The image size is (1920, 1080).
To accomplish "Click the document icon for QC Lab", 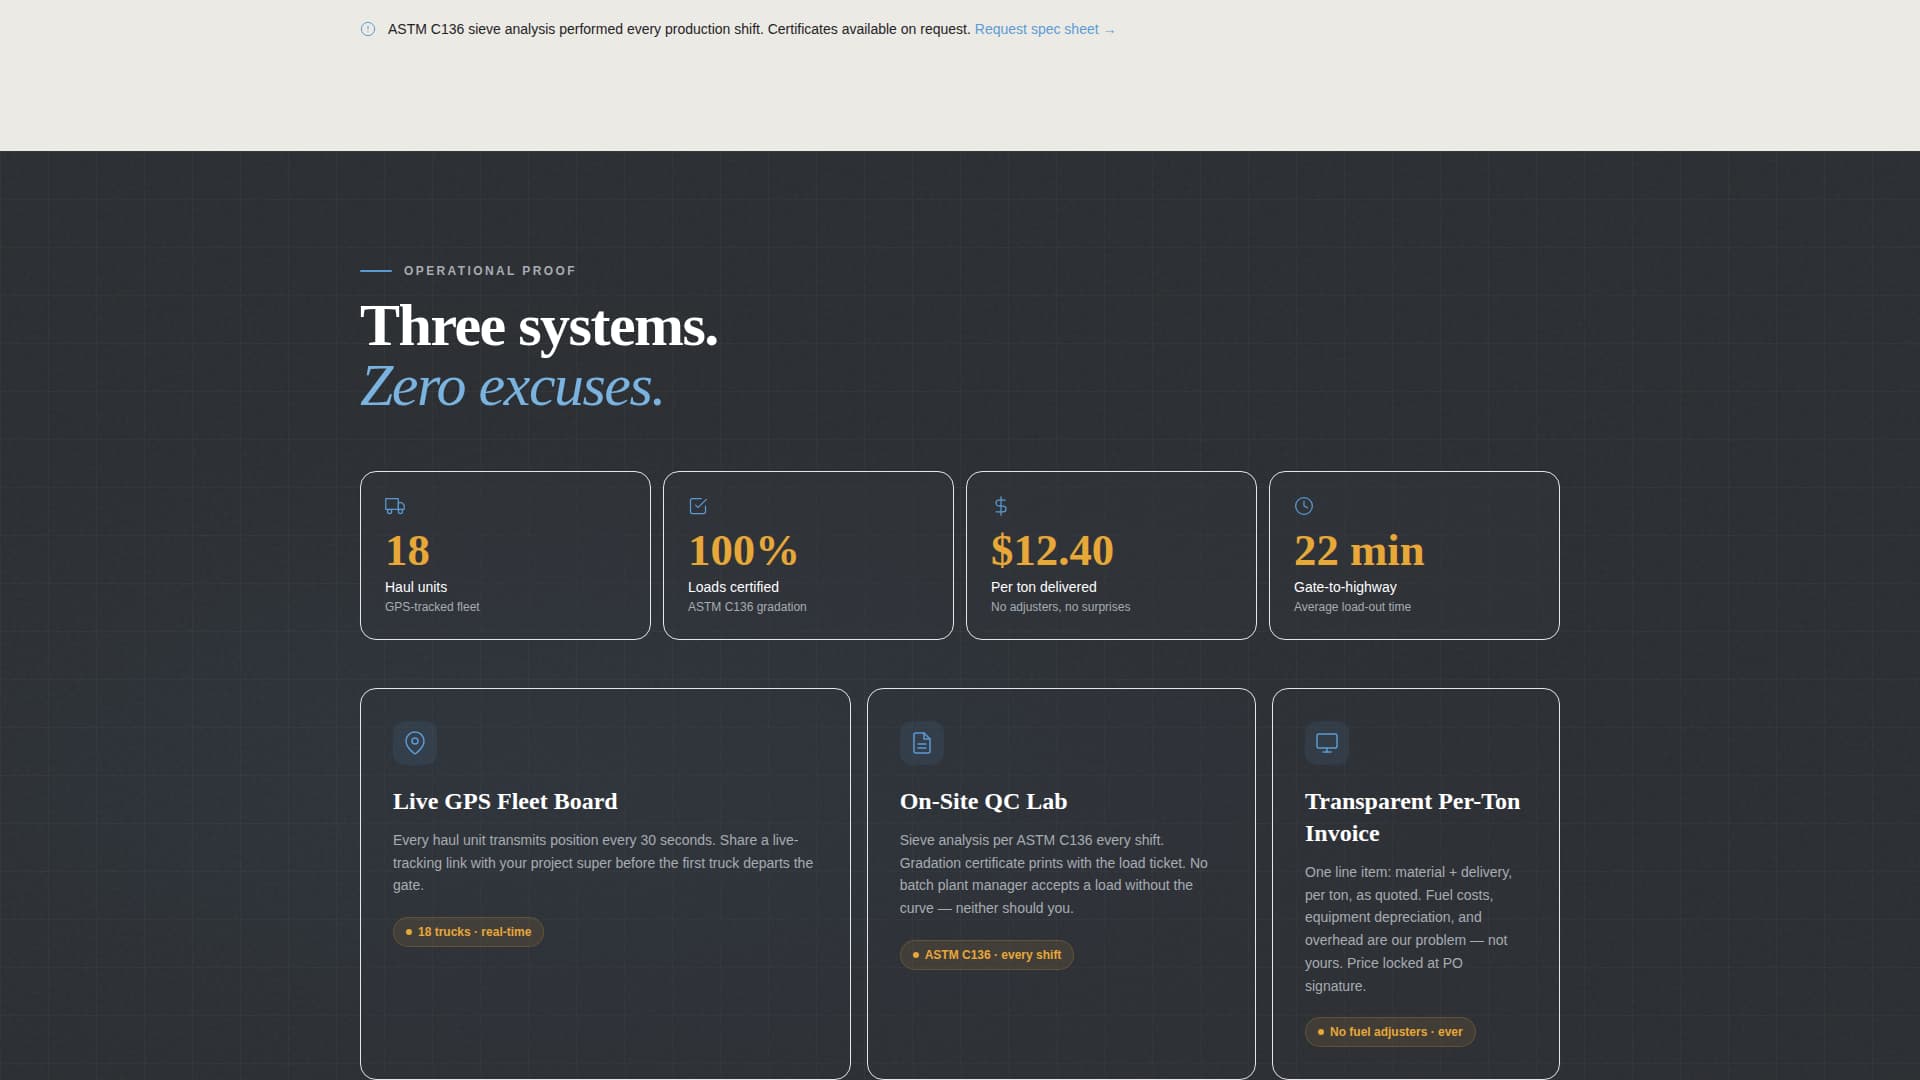I will tap(921, 743).
